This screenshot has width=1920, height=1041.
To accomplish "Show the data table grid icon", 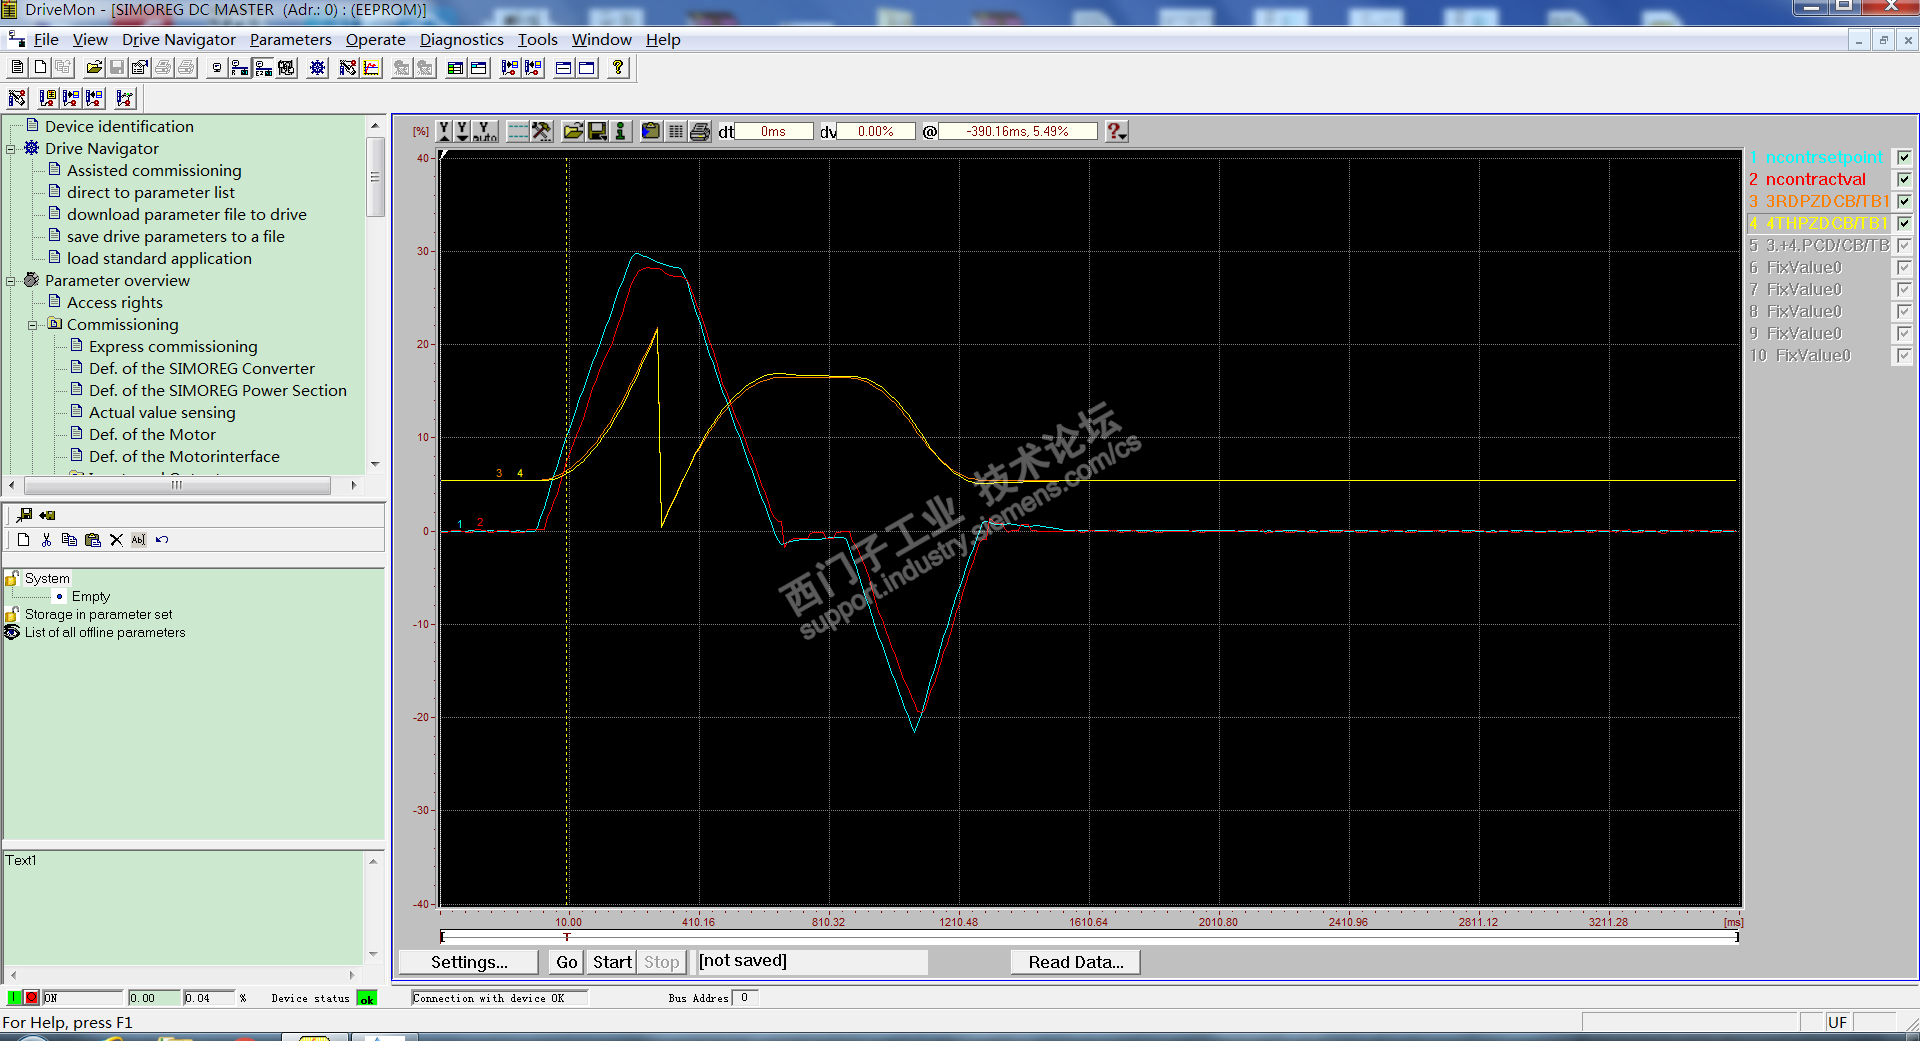I will 675,131.
